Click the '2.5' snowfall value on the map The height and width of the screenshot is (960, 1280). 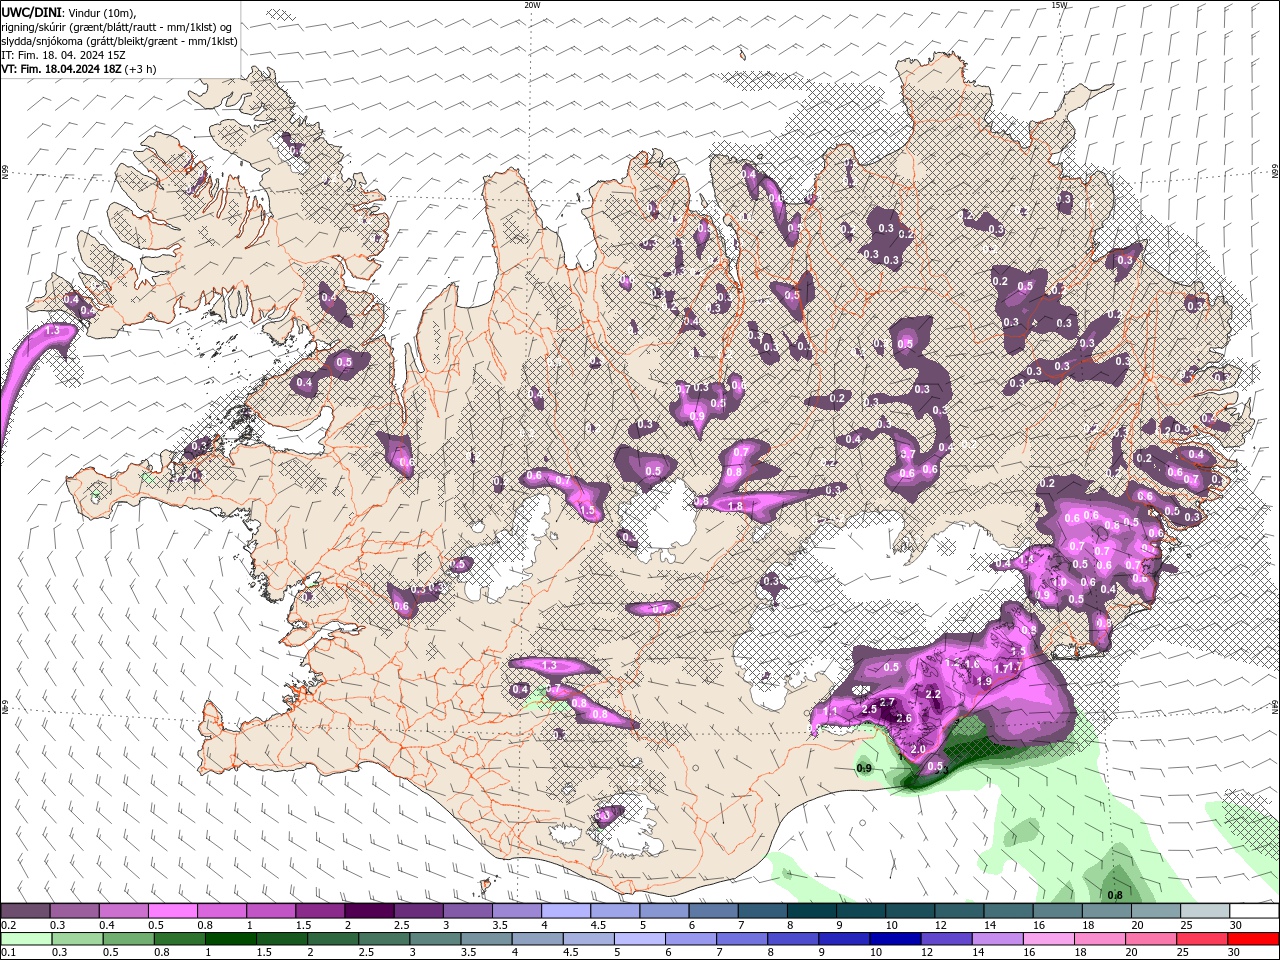[x=869, y=709]
